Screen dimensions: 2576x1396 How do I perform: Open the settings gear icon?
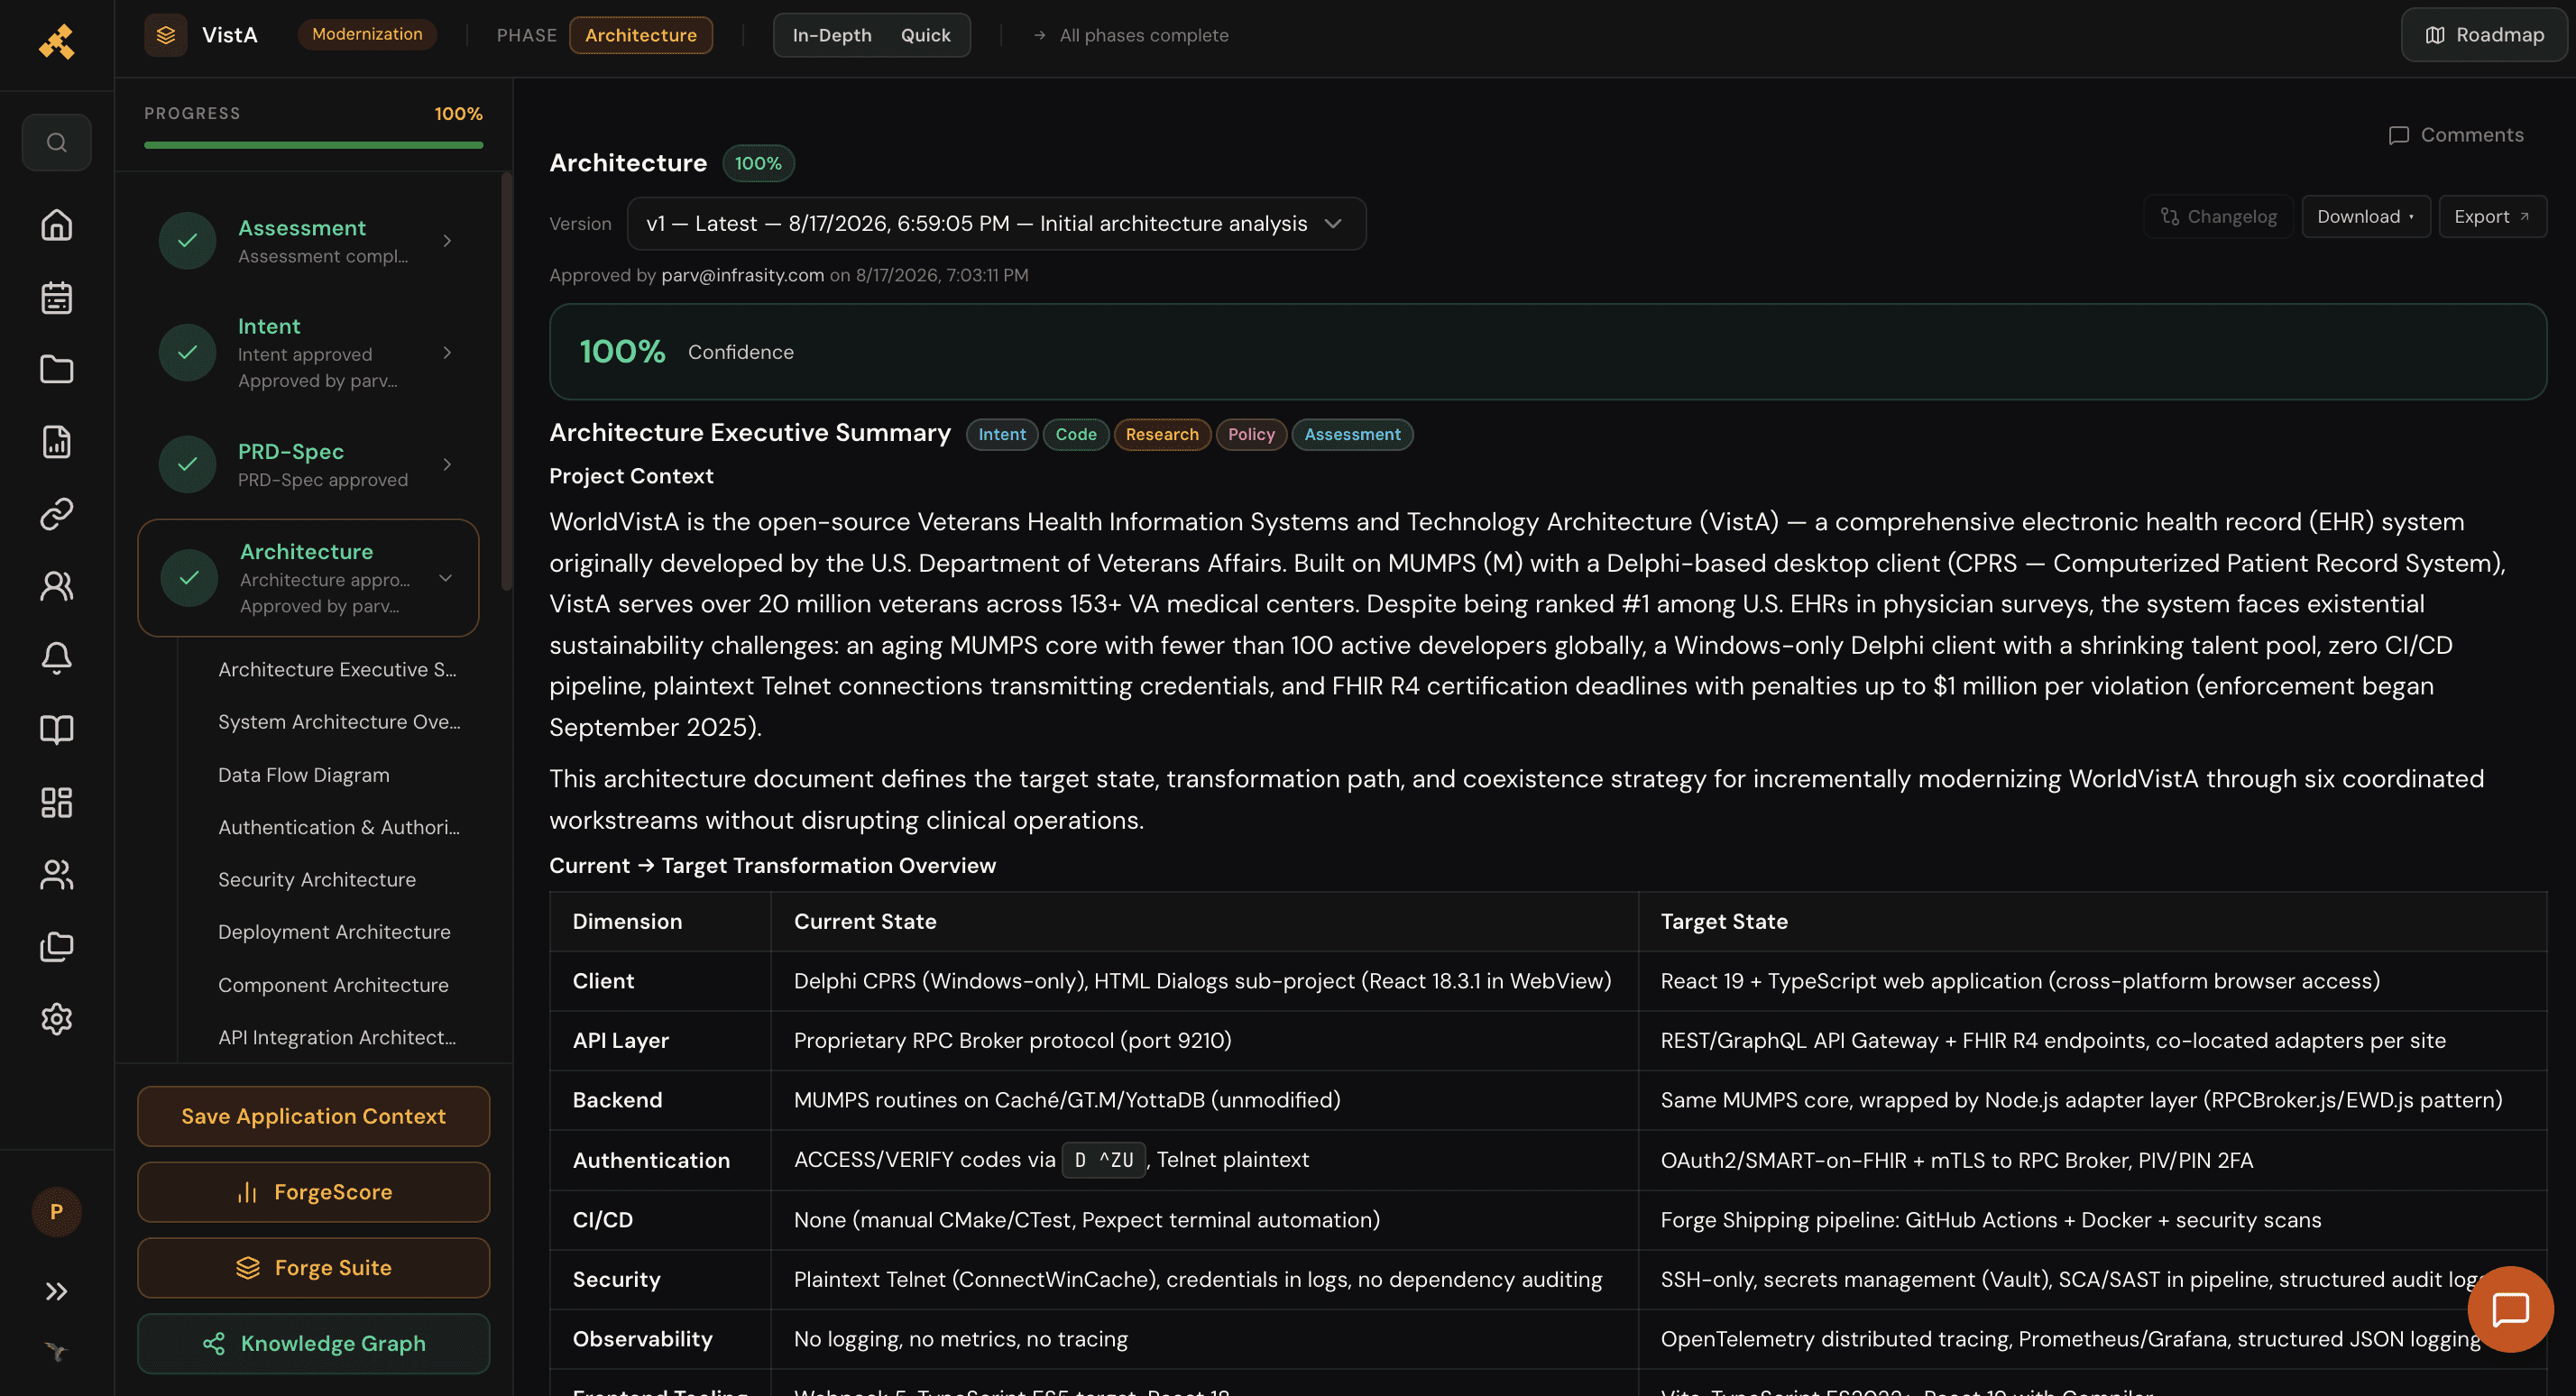pyautogui.click(x=57, y=1019)
